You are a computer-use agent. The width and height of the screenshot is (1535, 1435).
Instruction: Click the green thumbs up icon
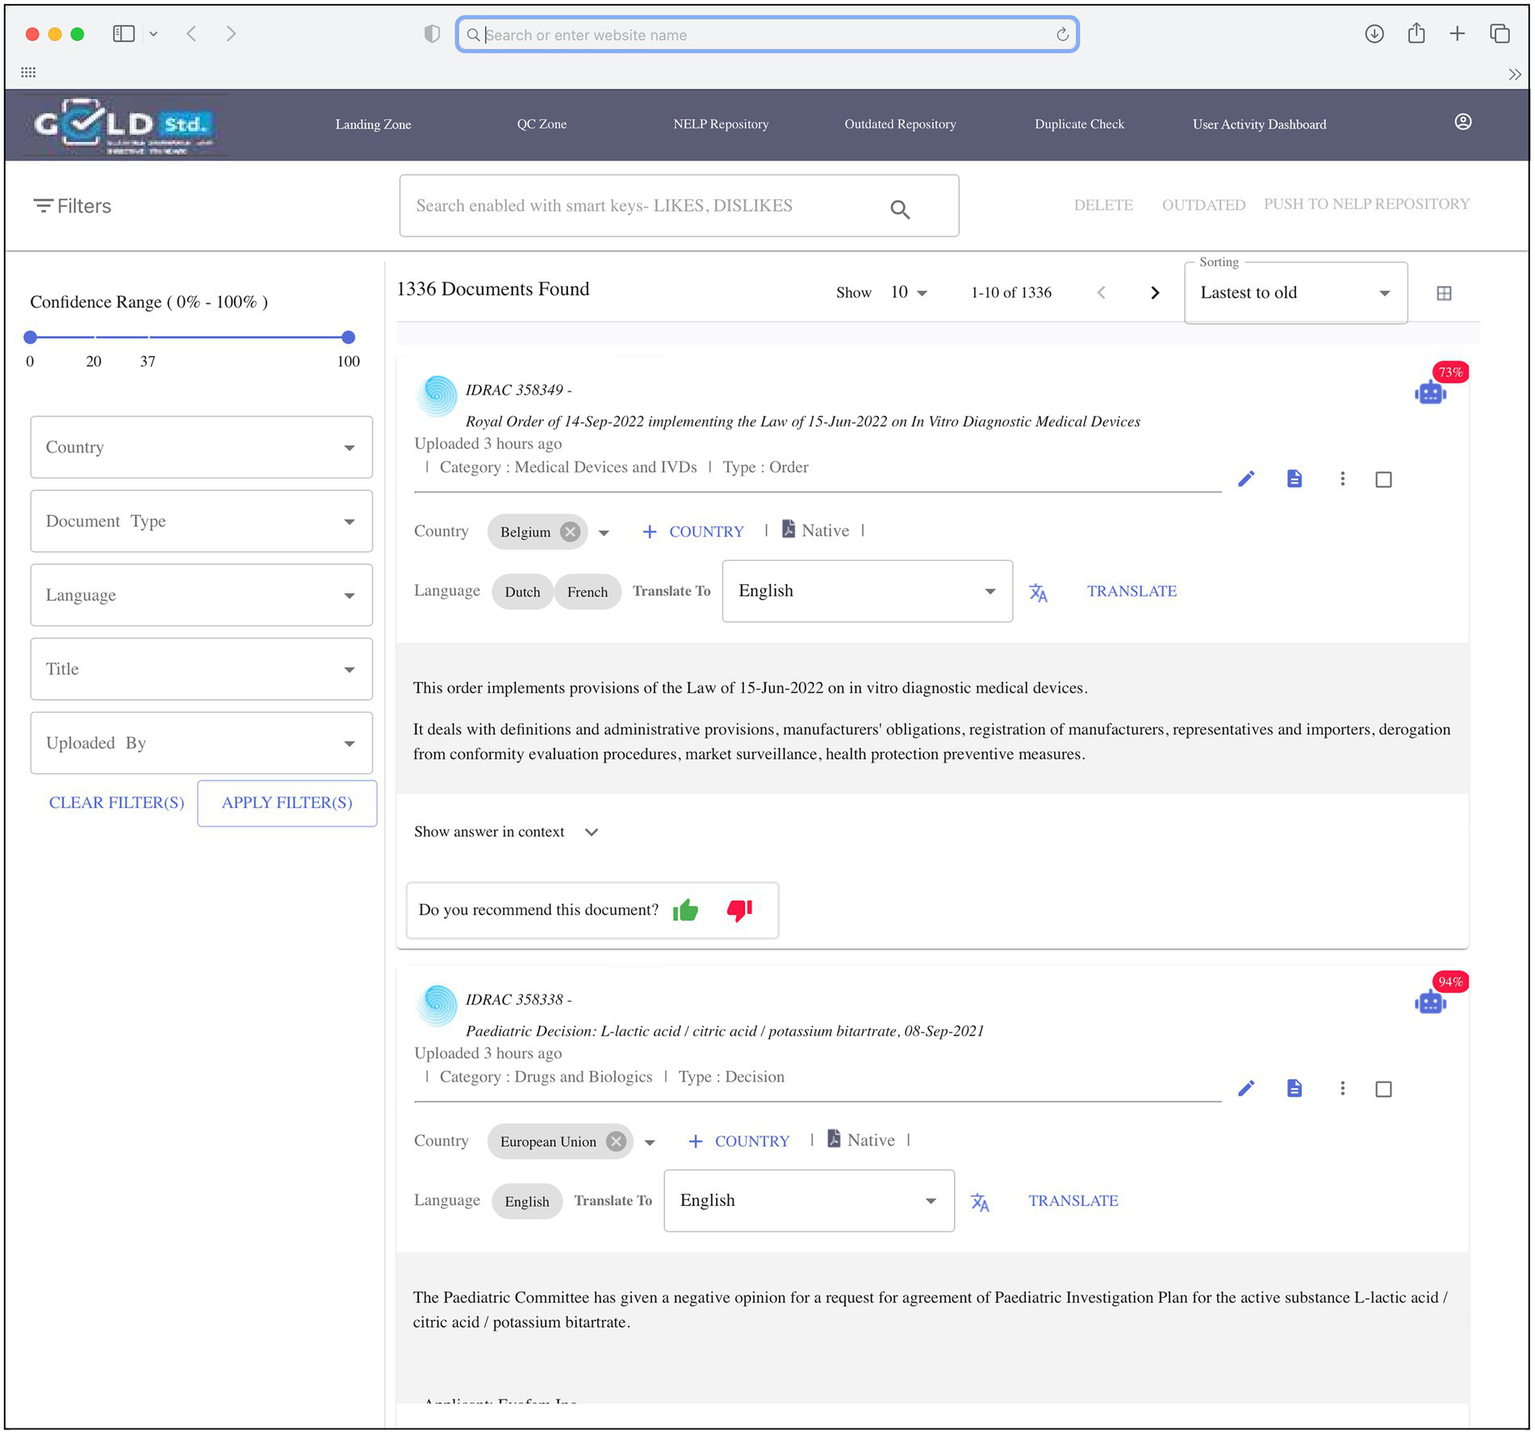[686, 910]
